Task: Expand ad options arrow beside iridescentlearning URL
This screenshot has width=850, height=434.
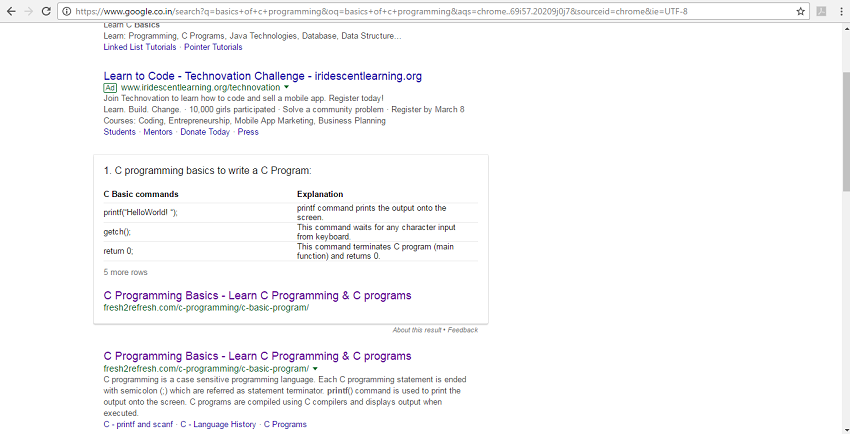Action: pos(287,87)
